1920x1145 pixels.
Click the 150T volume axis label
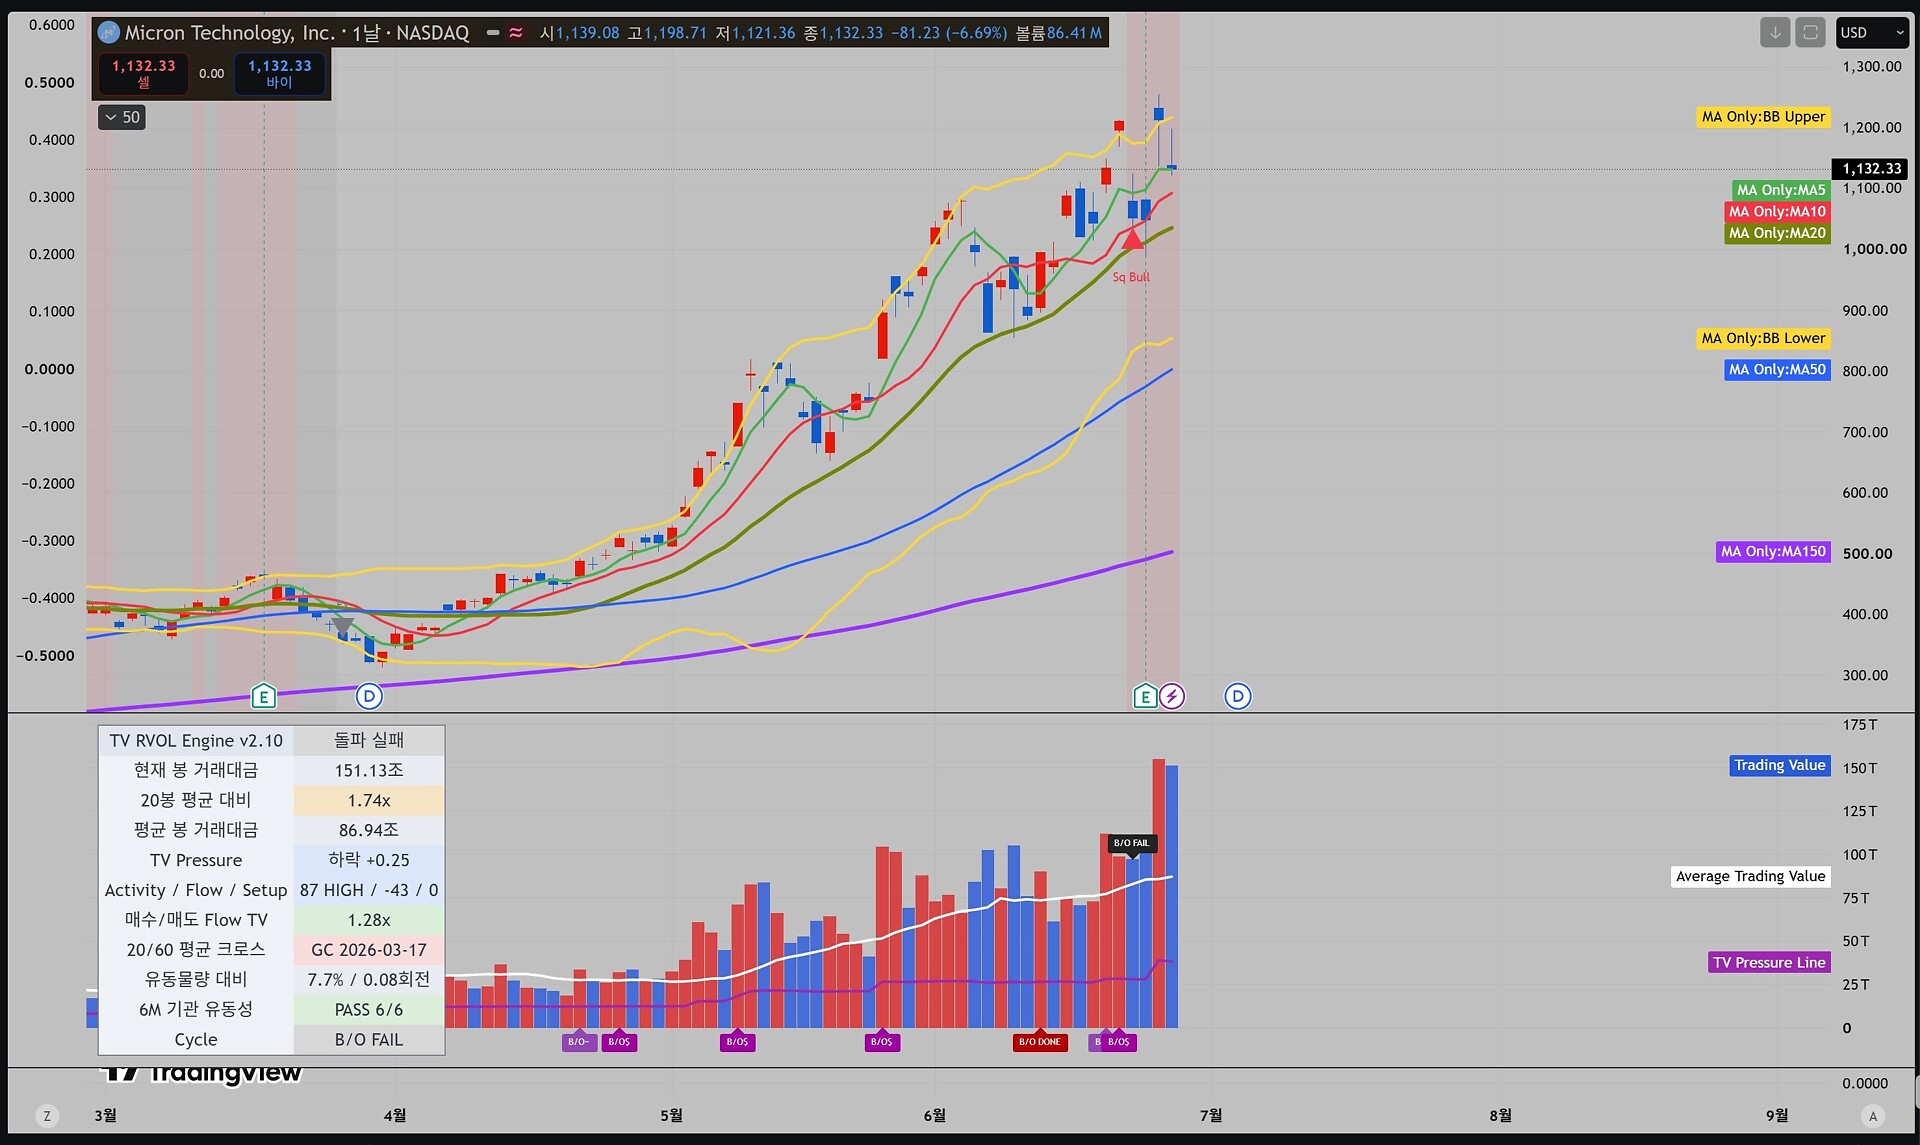click(x=1860, y=768)
